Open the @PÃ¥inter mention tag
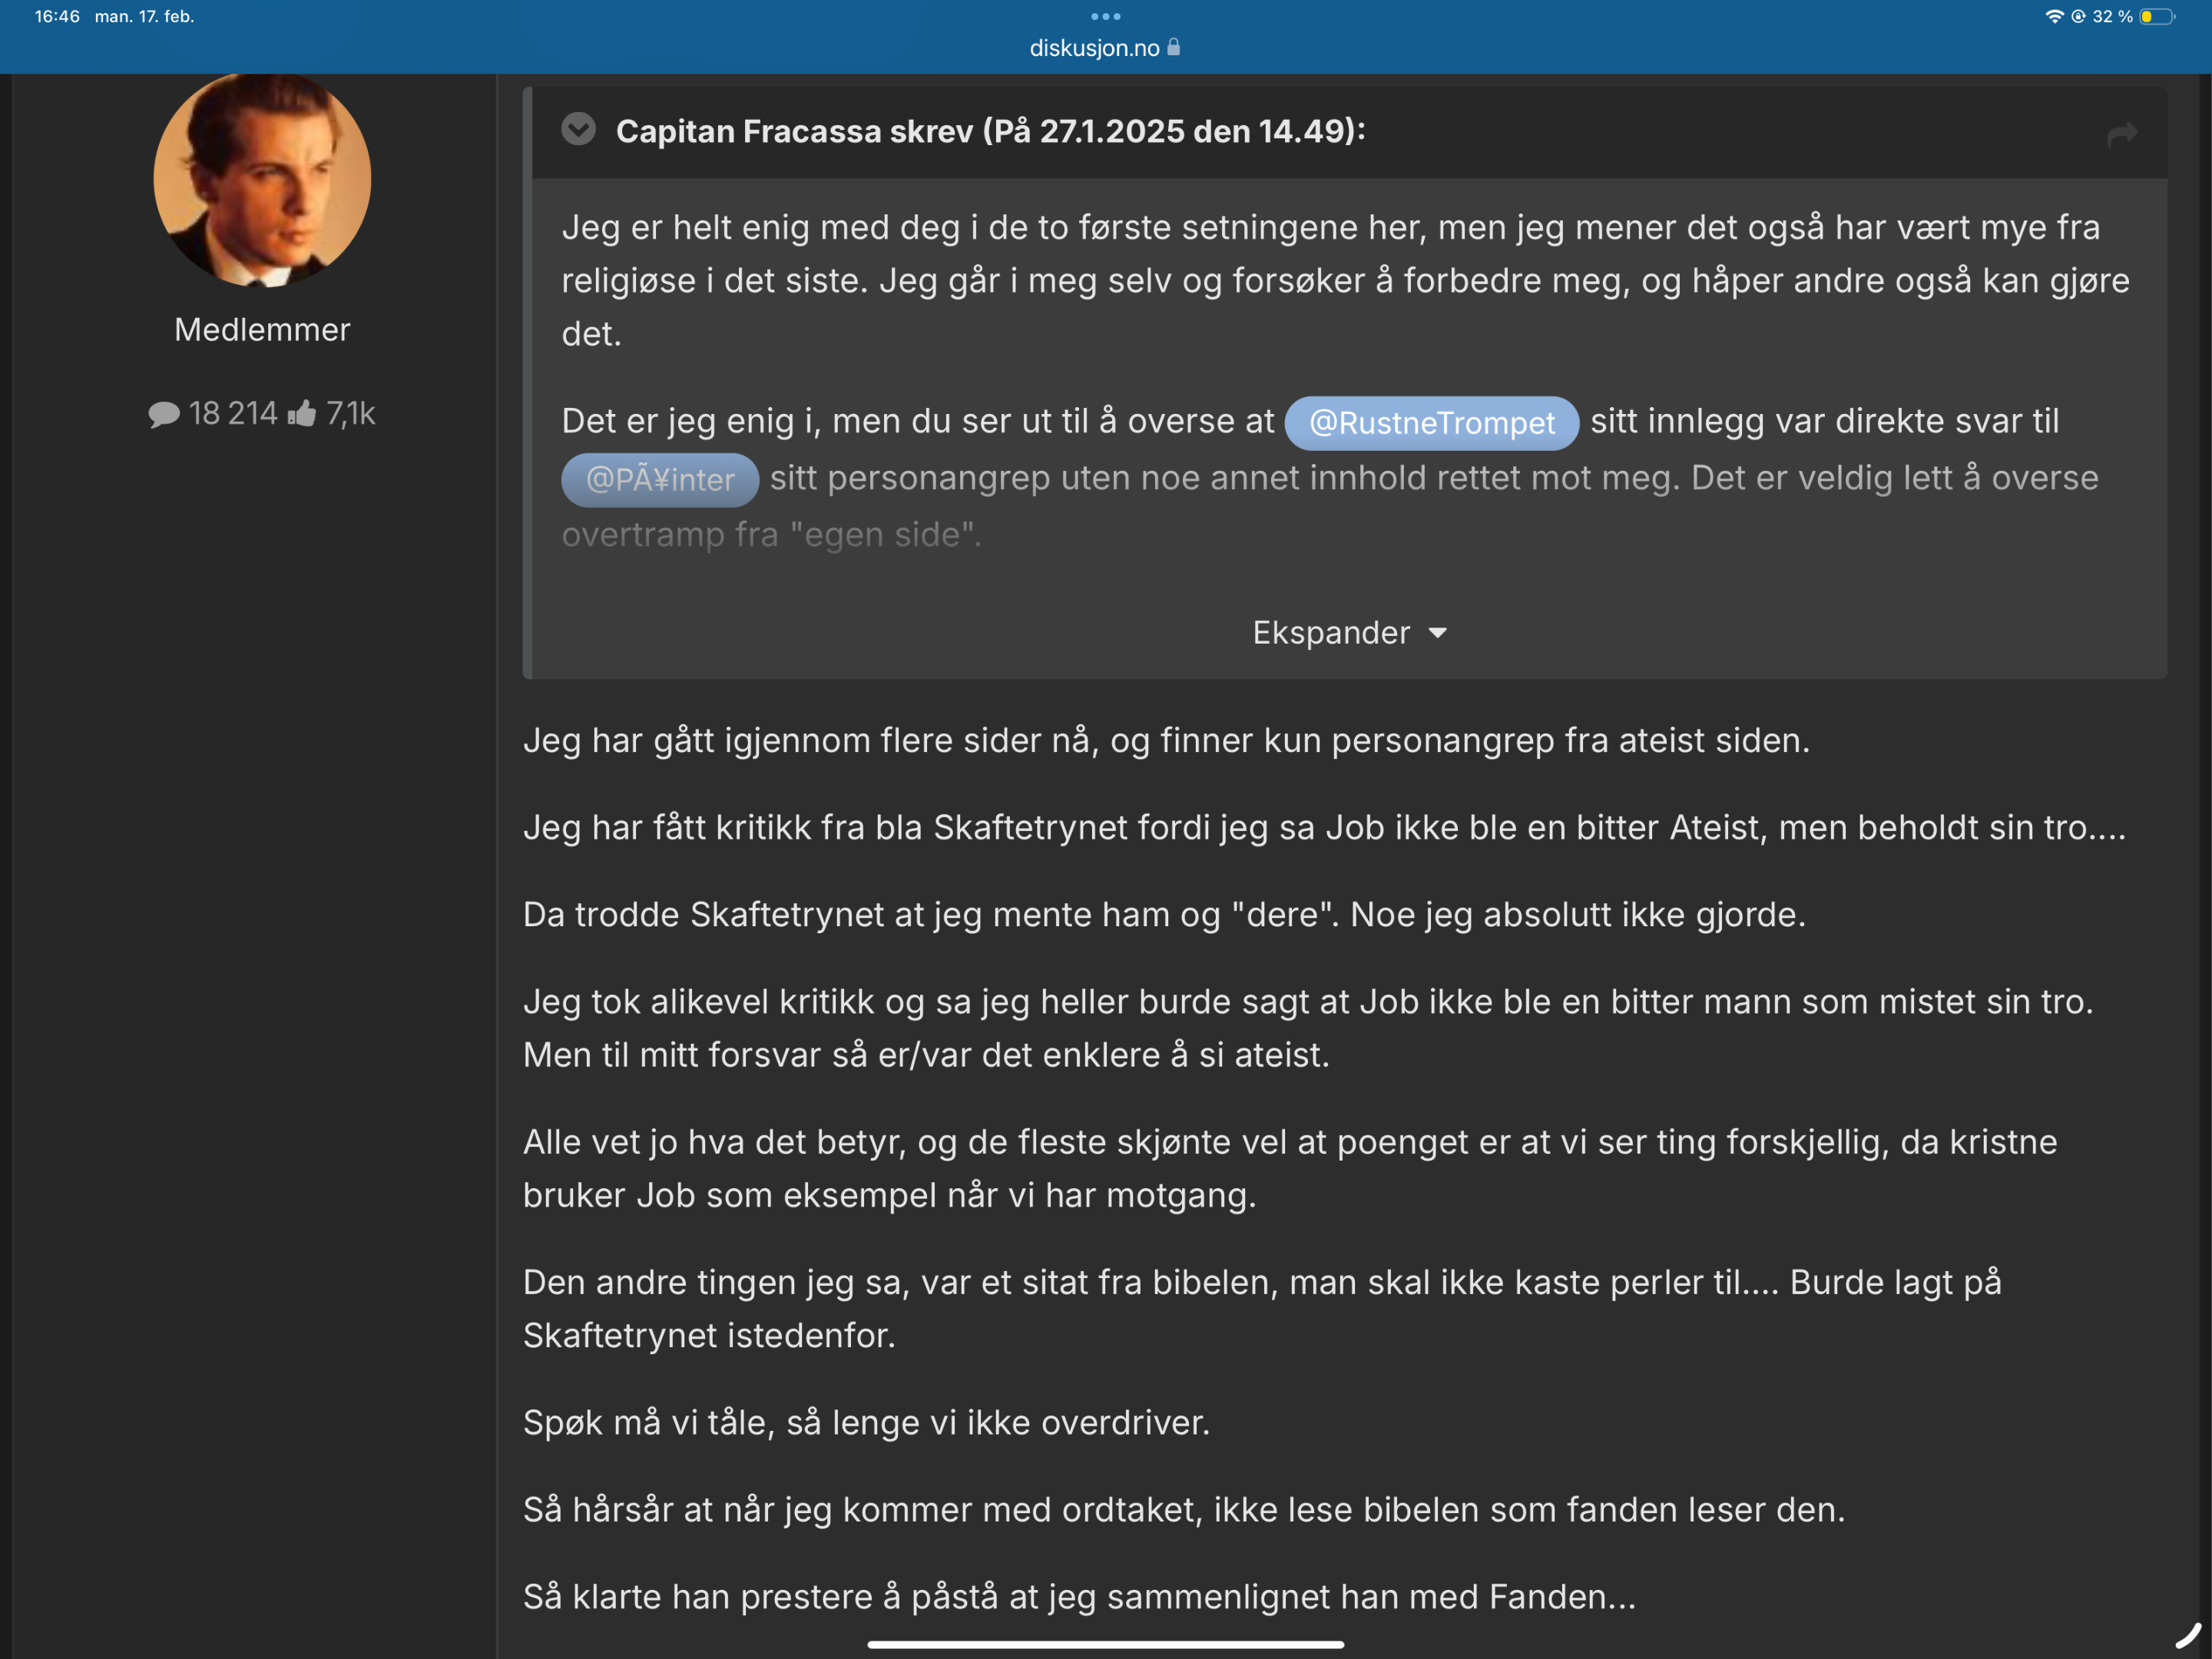The image size is (2212, 1659). pos(660,479)
